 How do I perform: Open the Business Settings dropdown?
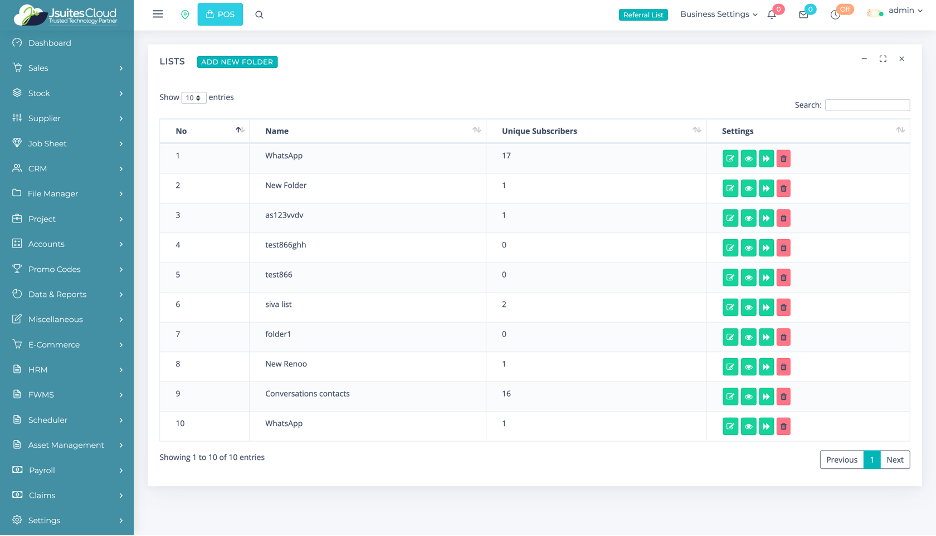(718, 15)
